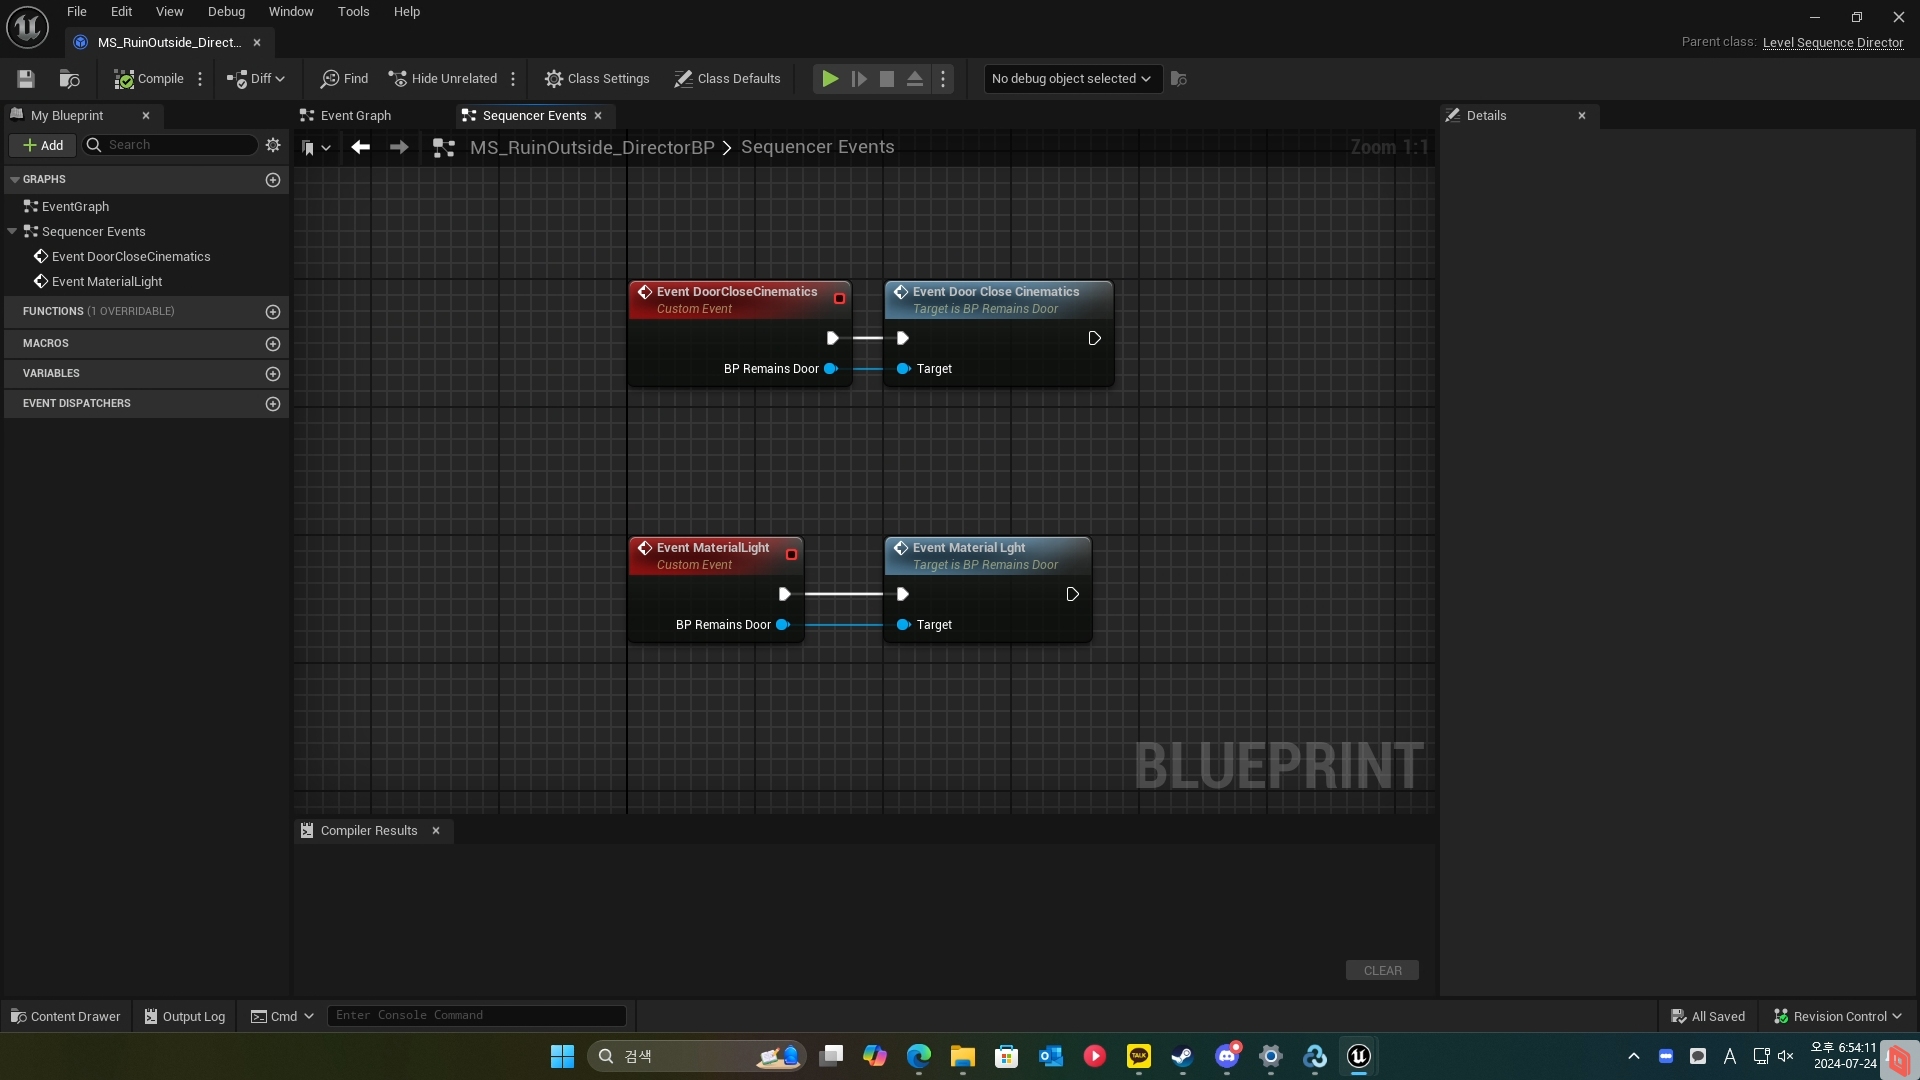Click MS_RuinOutside_DirectorBP breadcrumb
The width and height of the screenshot is (1920, 1080).
coord(592,147)
